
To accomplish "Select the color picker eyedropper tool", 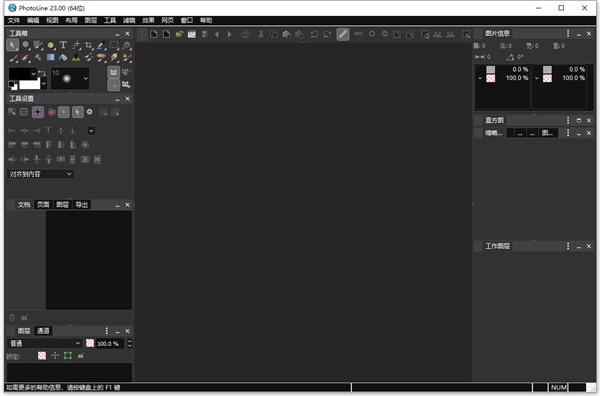I will [101, 45].
